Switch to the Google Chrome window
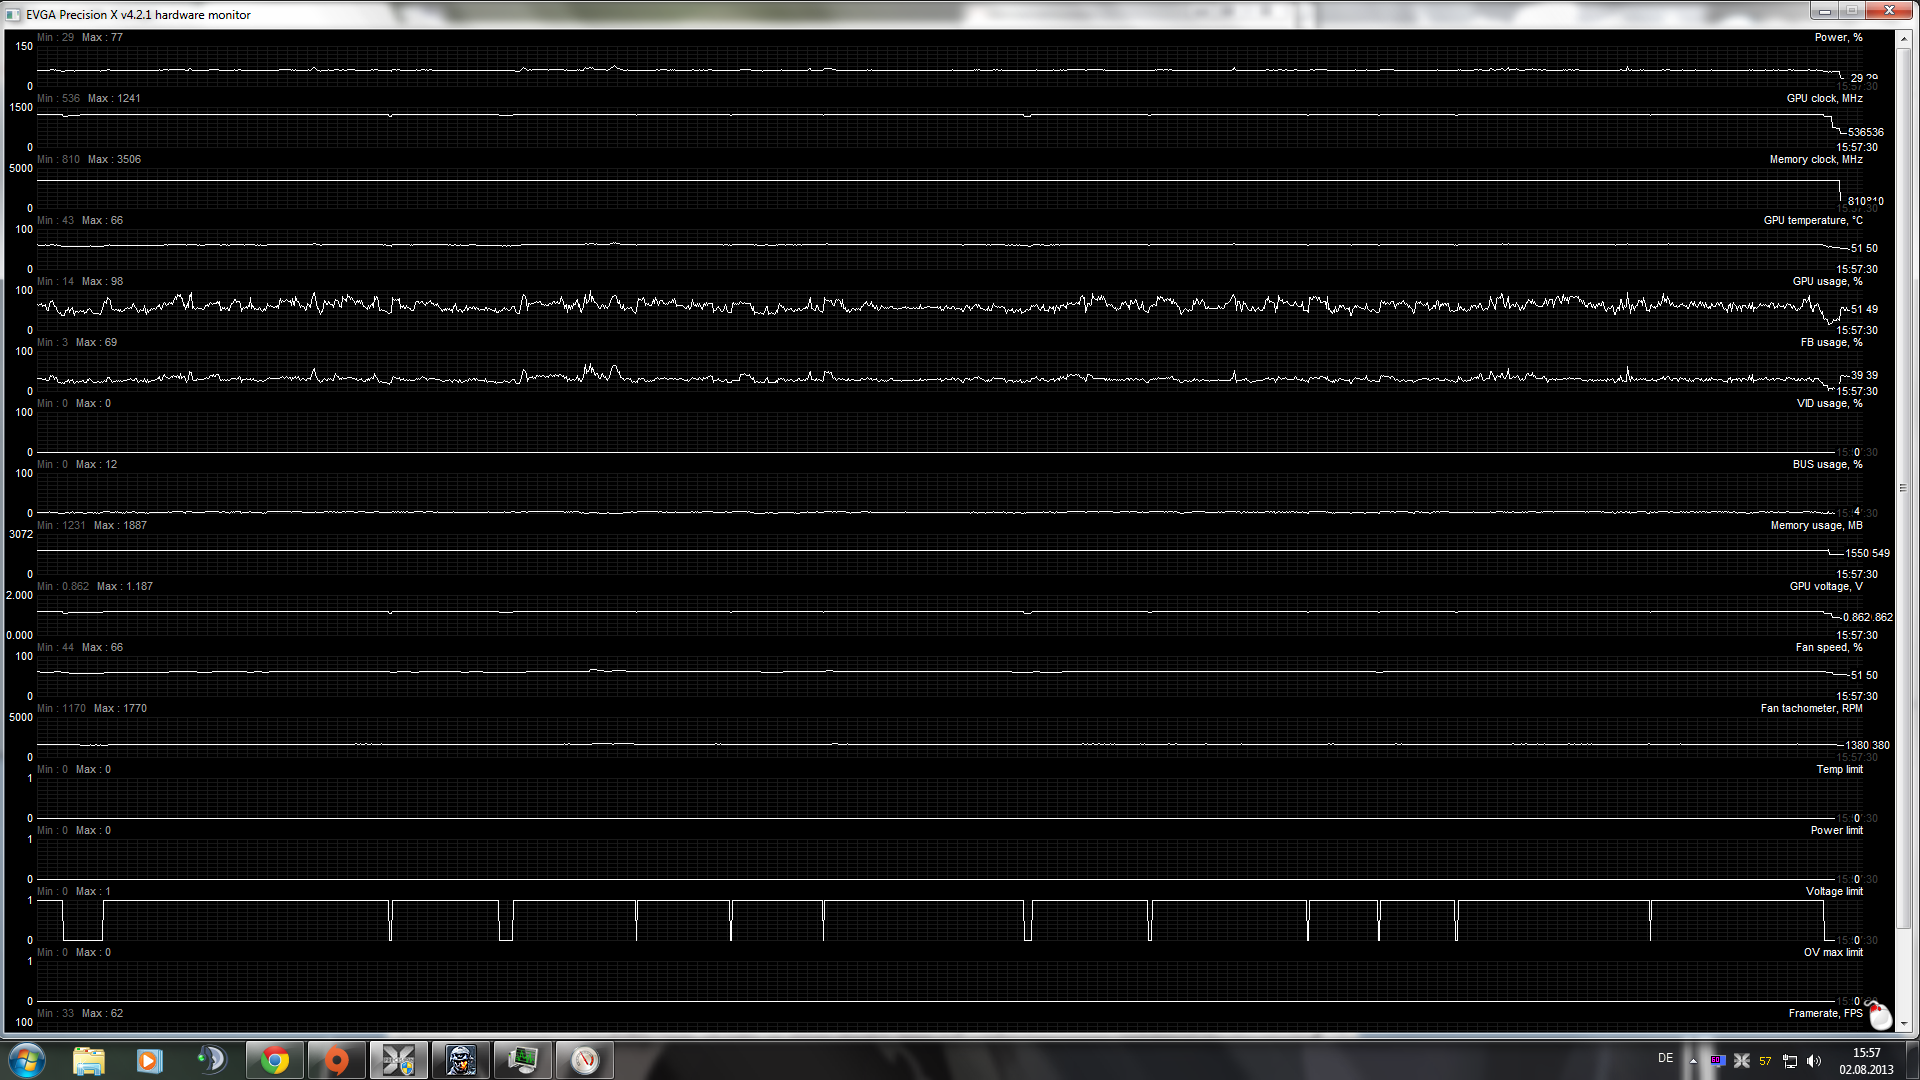Image resolution: width=1920 pixels, height=1080 pixels. pos(275,1060)
